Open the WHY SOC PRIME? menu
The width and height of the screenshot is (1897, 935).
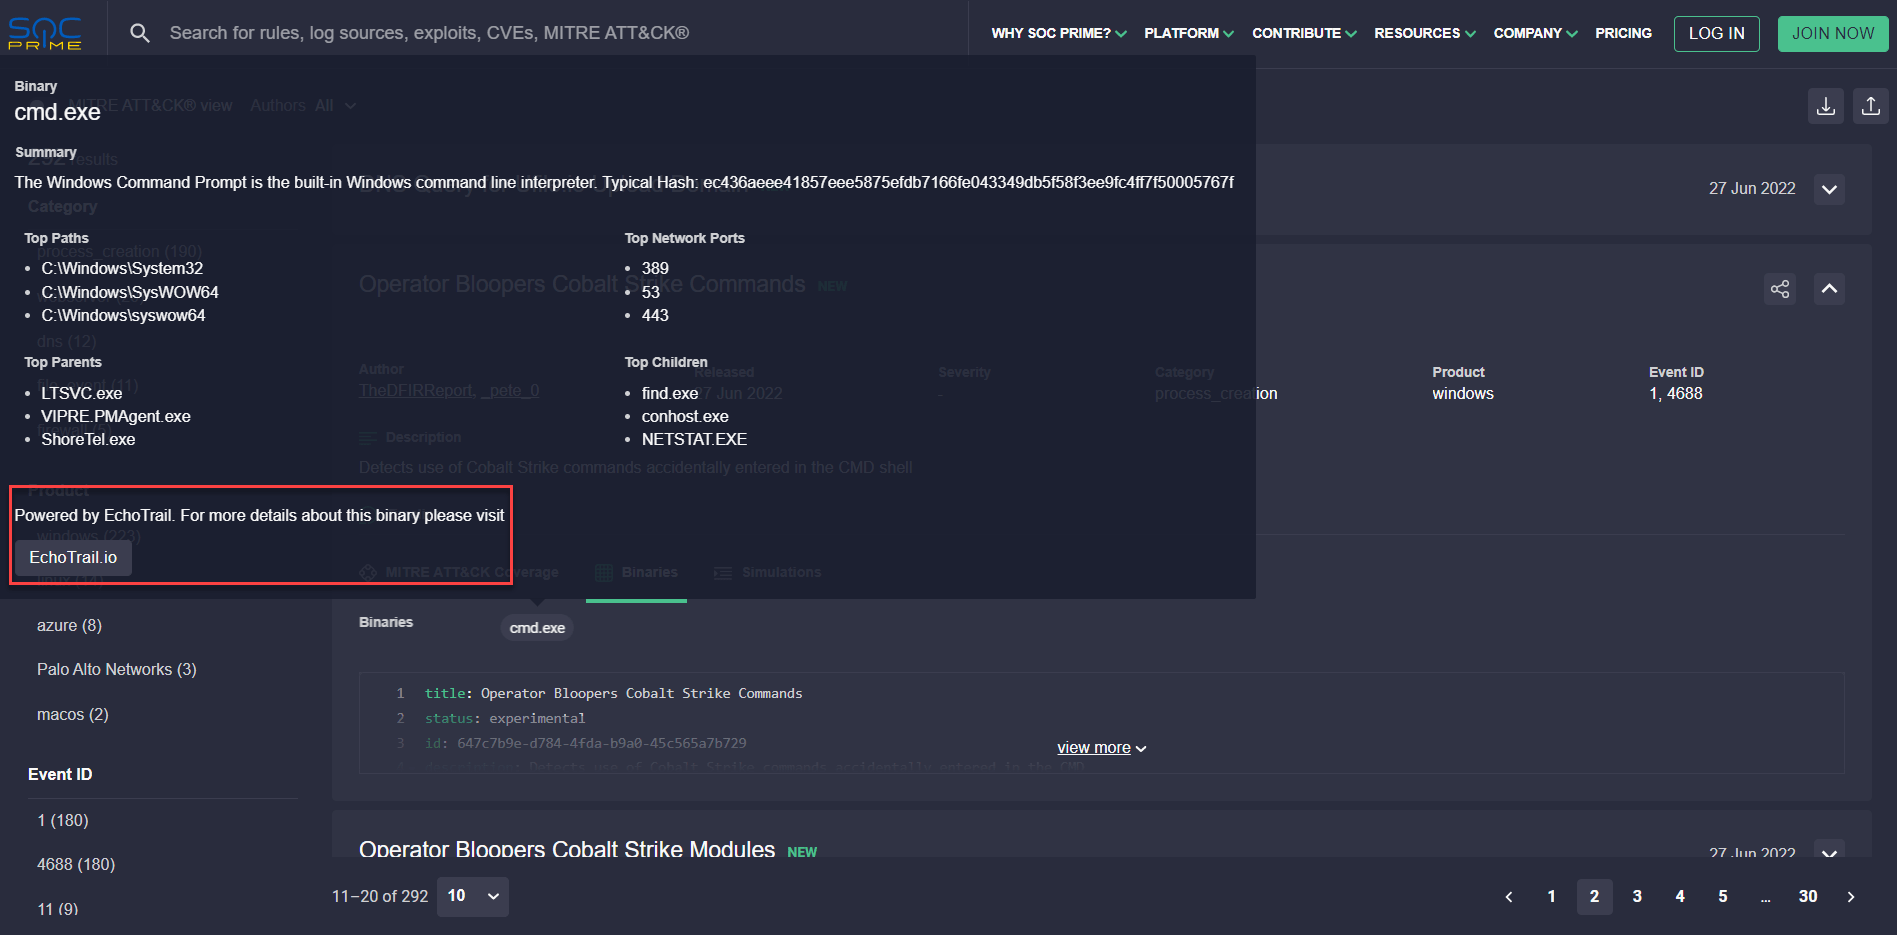[x=1059, y=33]
